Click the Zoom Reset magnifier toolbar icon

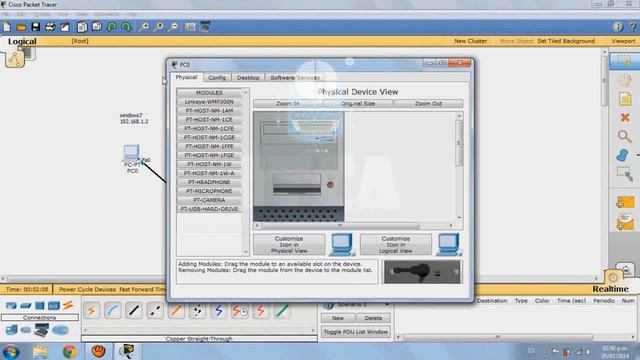click(x=158, y=27)
